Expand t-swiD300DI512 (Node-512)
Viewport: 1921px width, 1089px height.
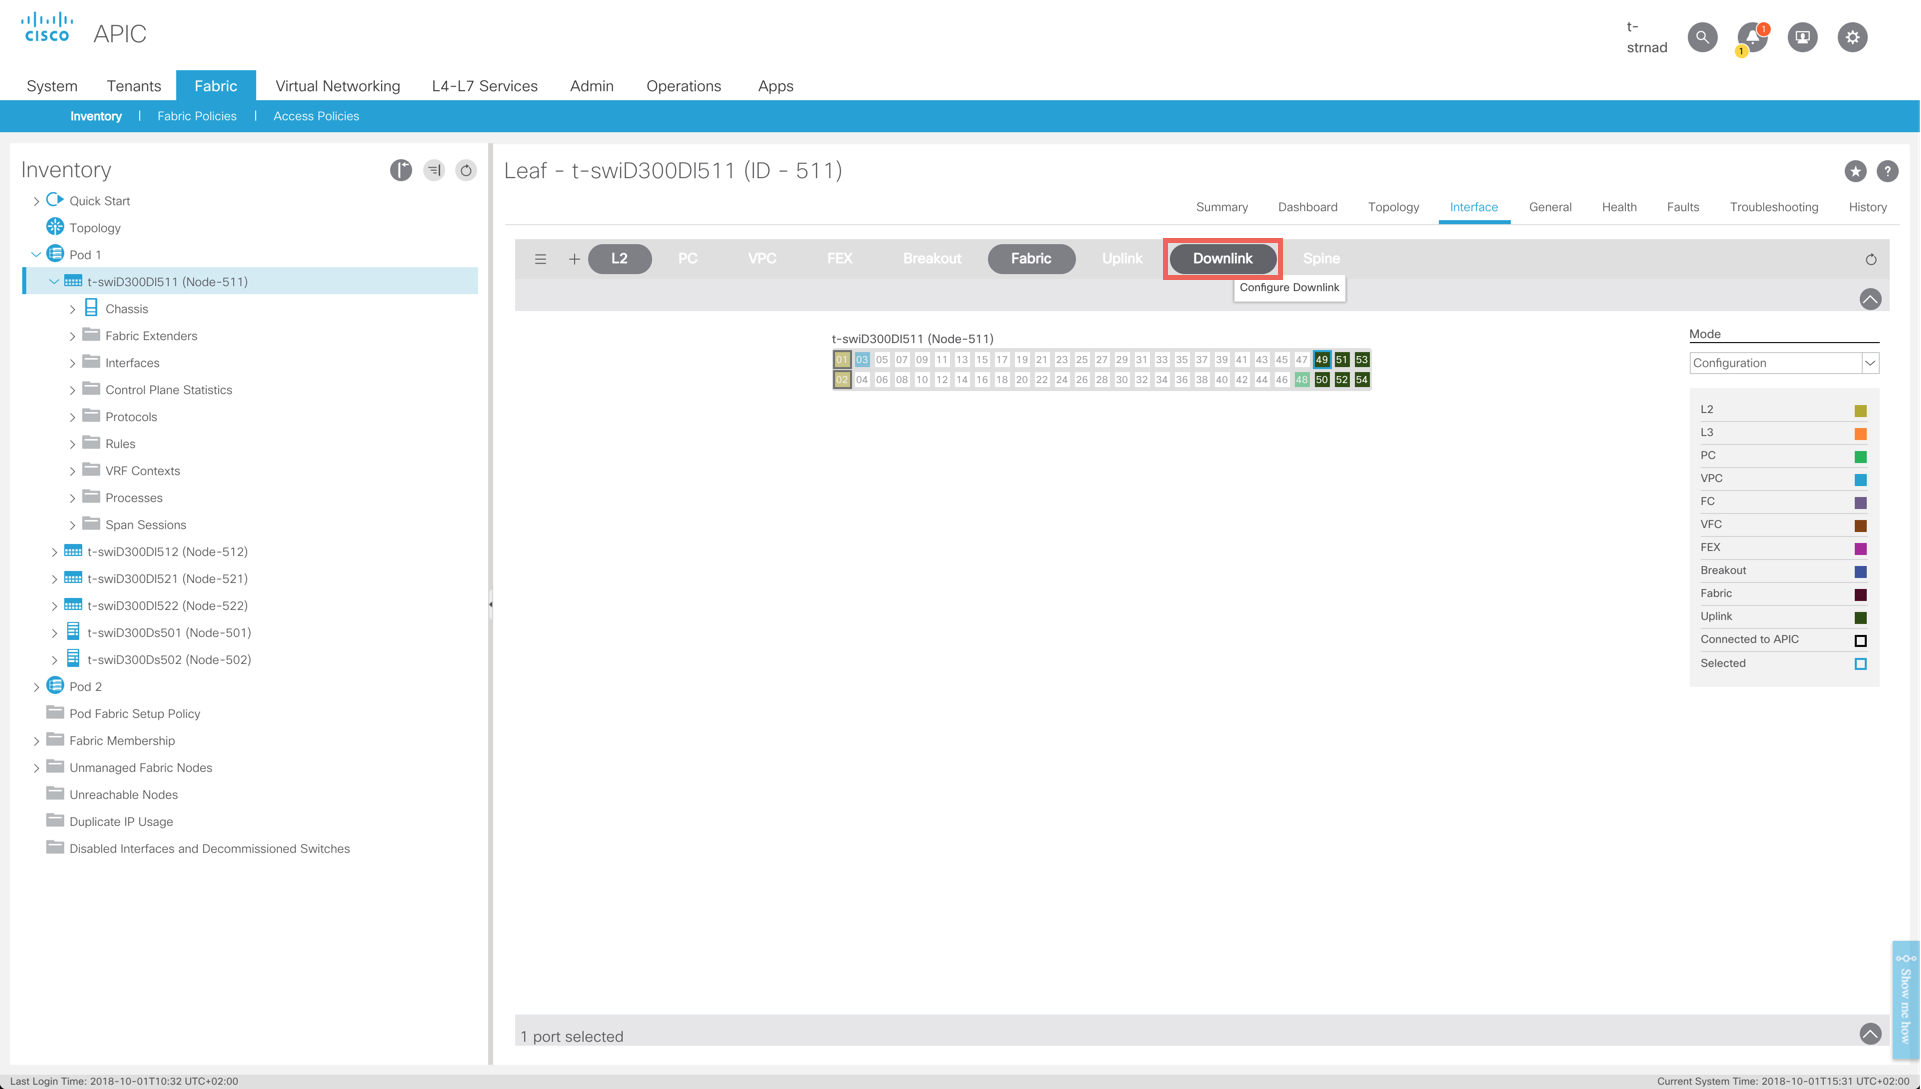pos(54,552)
